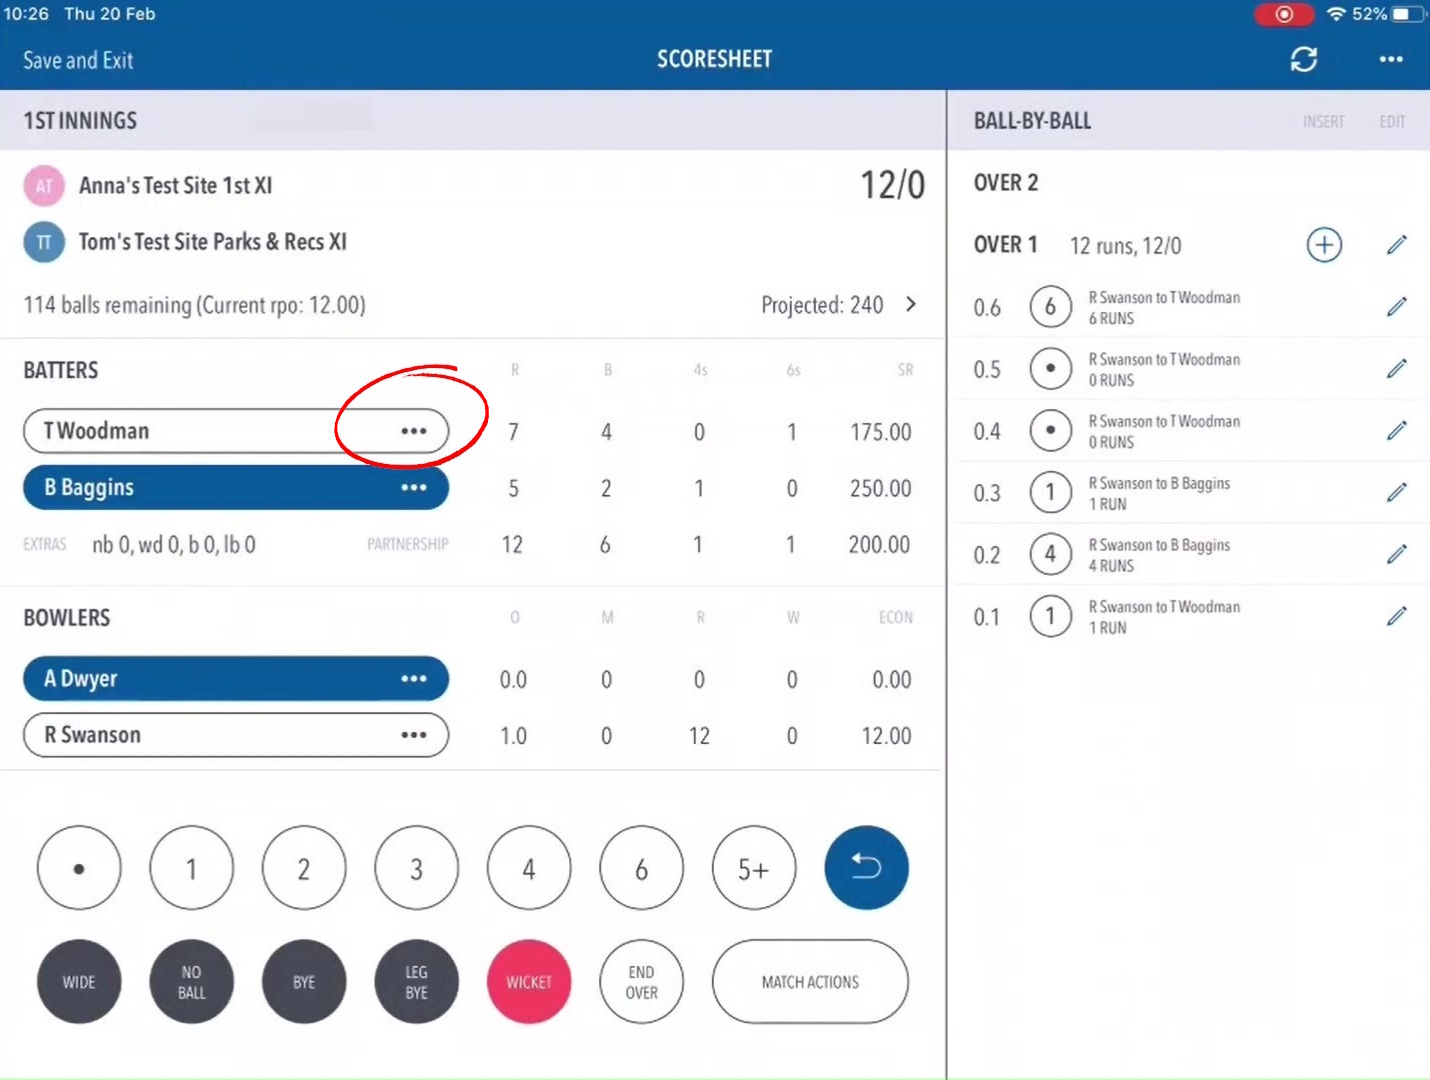Select A Dwyer as bowler
The image size is (1430, 1080).
[x=236, y=679]
